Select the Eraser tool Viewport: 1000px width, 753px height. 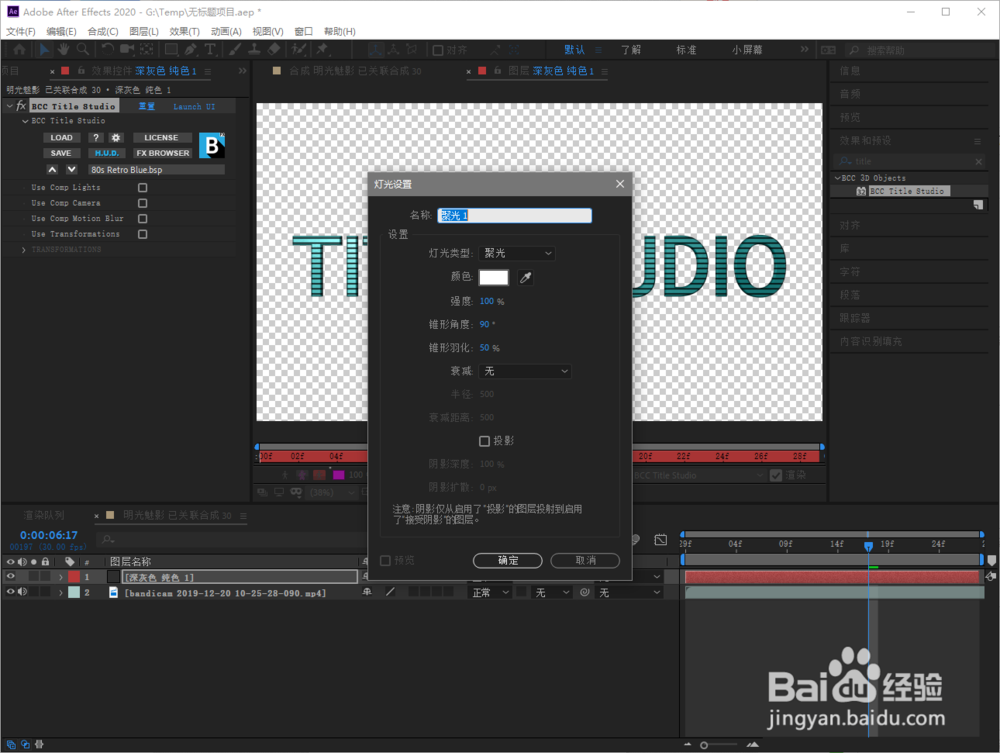click(274, 49)
